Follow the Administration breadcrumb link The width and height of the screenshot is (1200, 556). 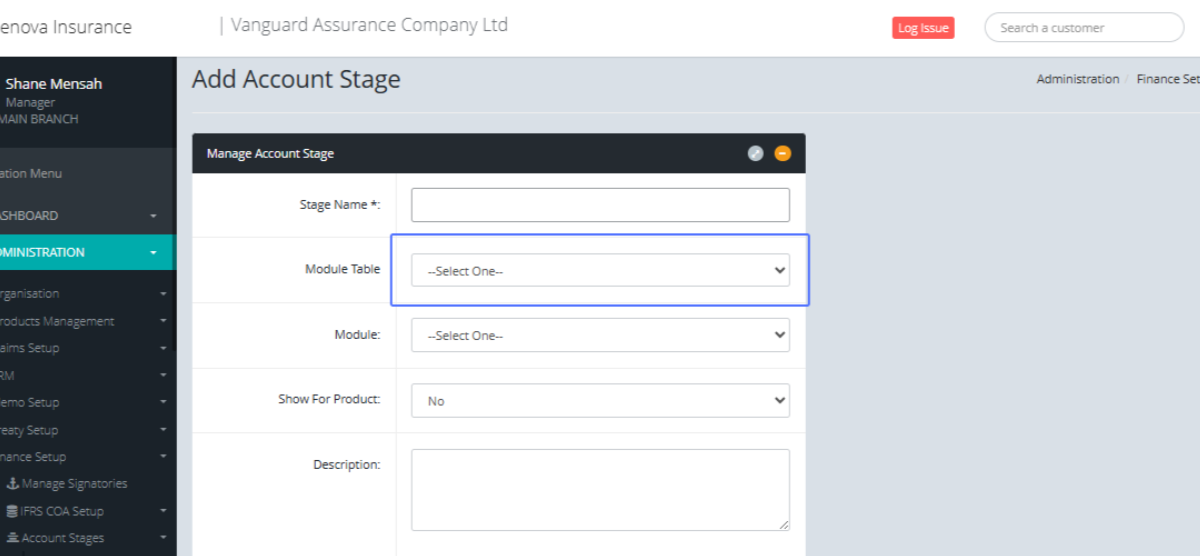click(1077, 79)
